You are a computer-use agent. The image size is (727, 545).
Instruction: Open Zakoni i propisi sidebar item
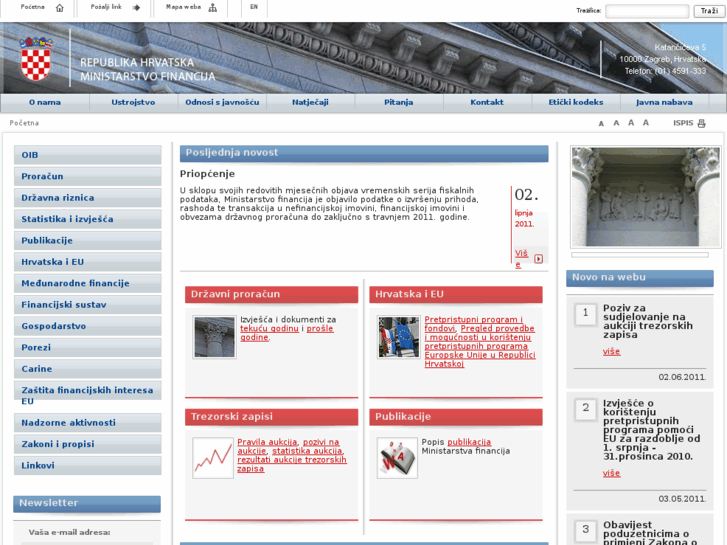point(88,444)
